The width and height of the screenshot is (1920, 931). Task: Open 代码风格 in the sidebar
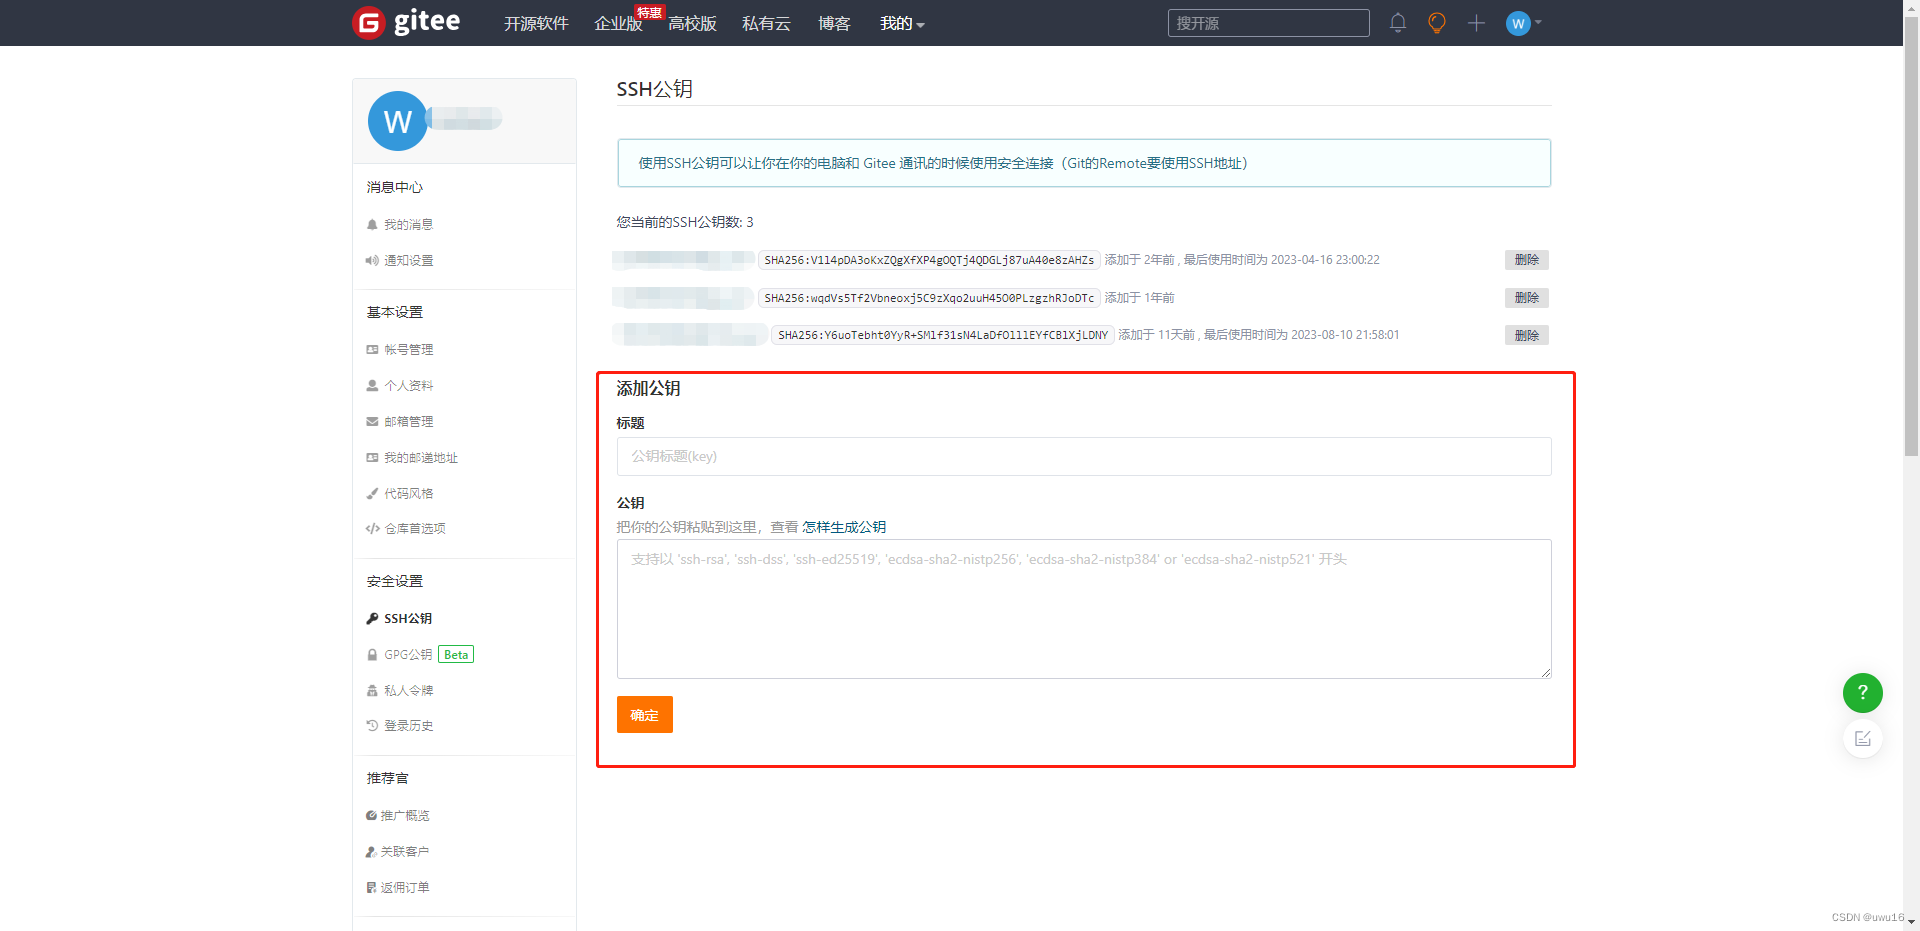click(408, 494)
